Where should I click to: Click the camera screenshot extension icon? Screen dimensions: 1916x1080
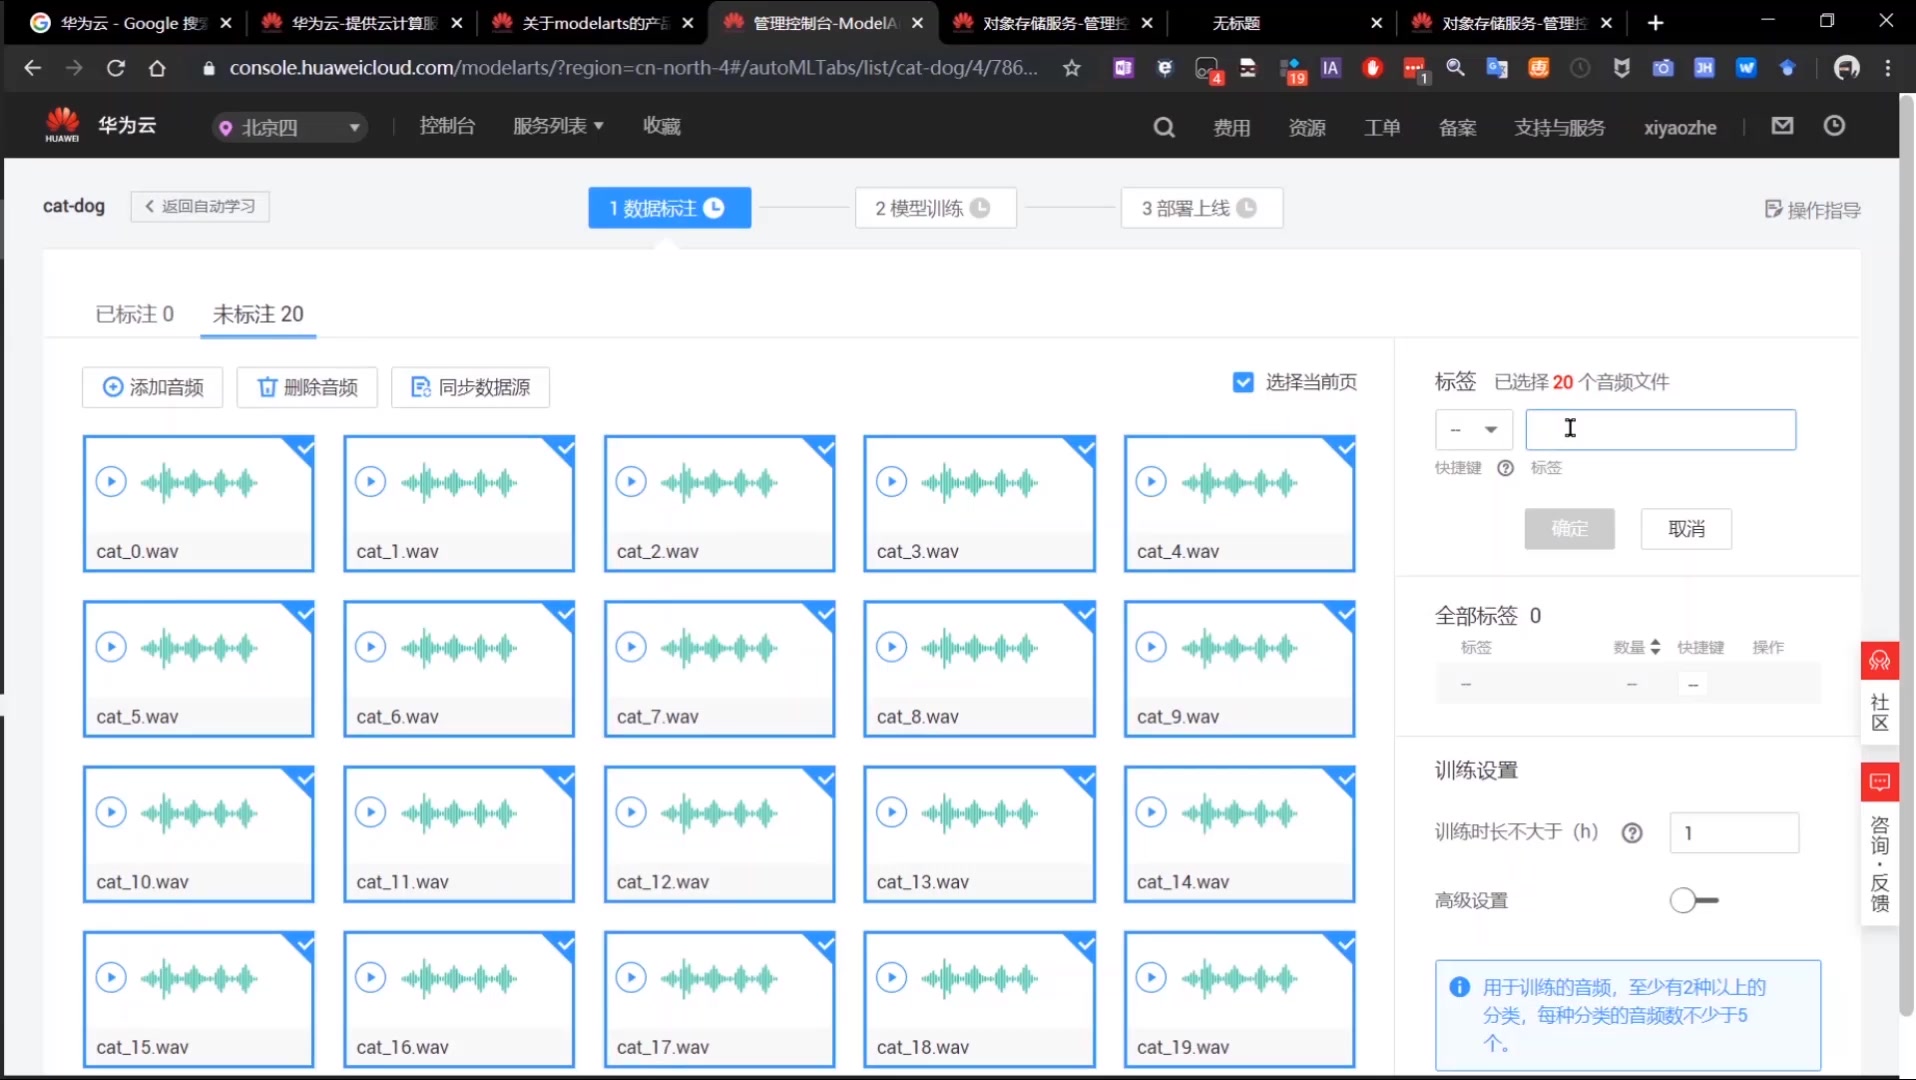[1663, 68]
